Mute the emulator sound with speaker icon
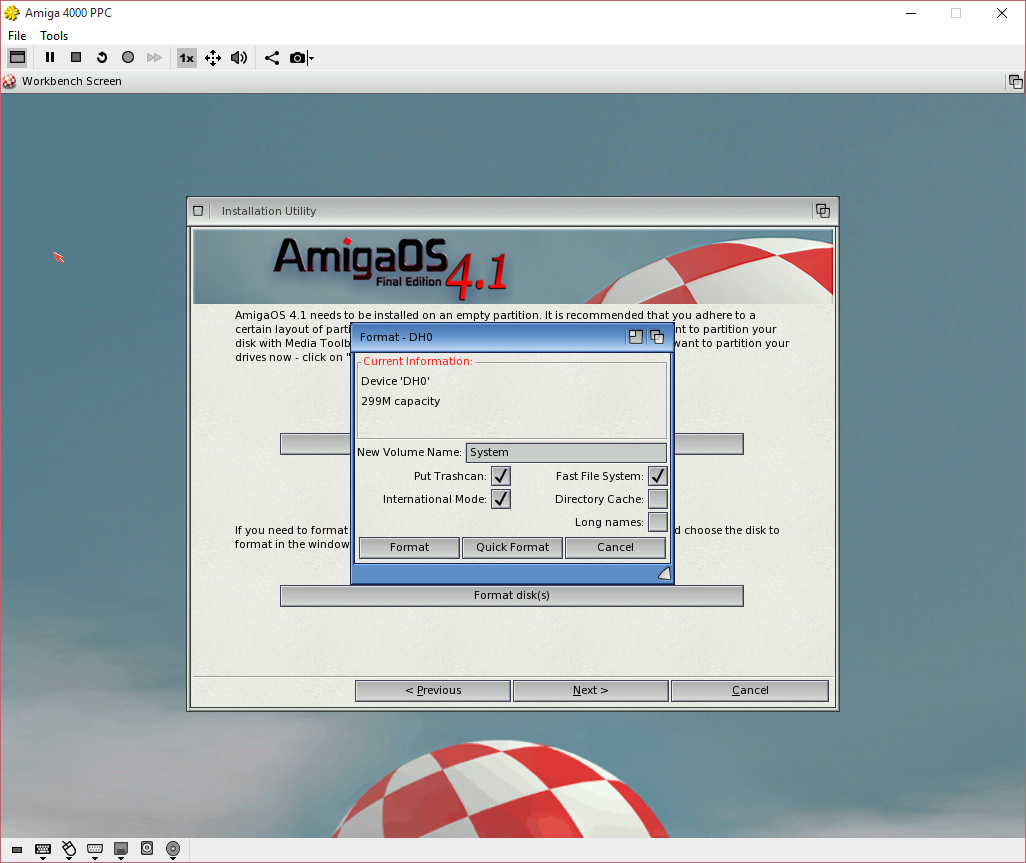1026x863 pixels. (x=239, y=58)
